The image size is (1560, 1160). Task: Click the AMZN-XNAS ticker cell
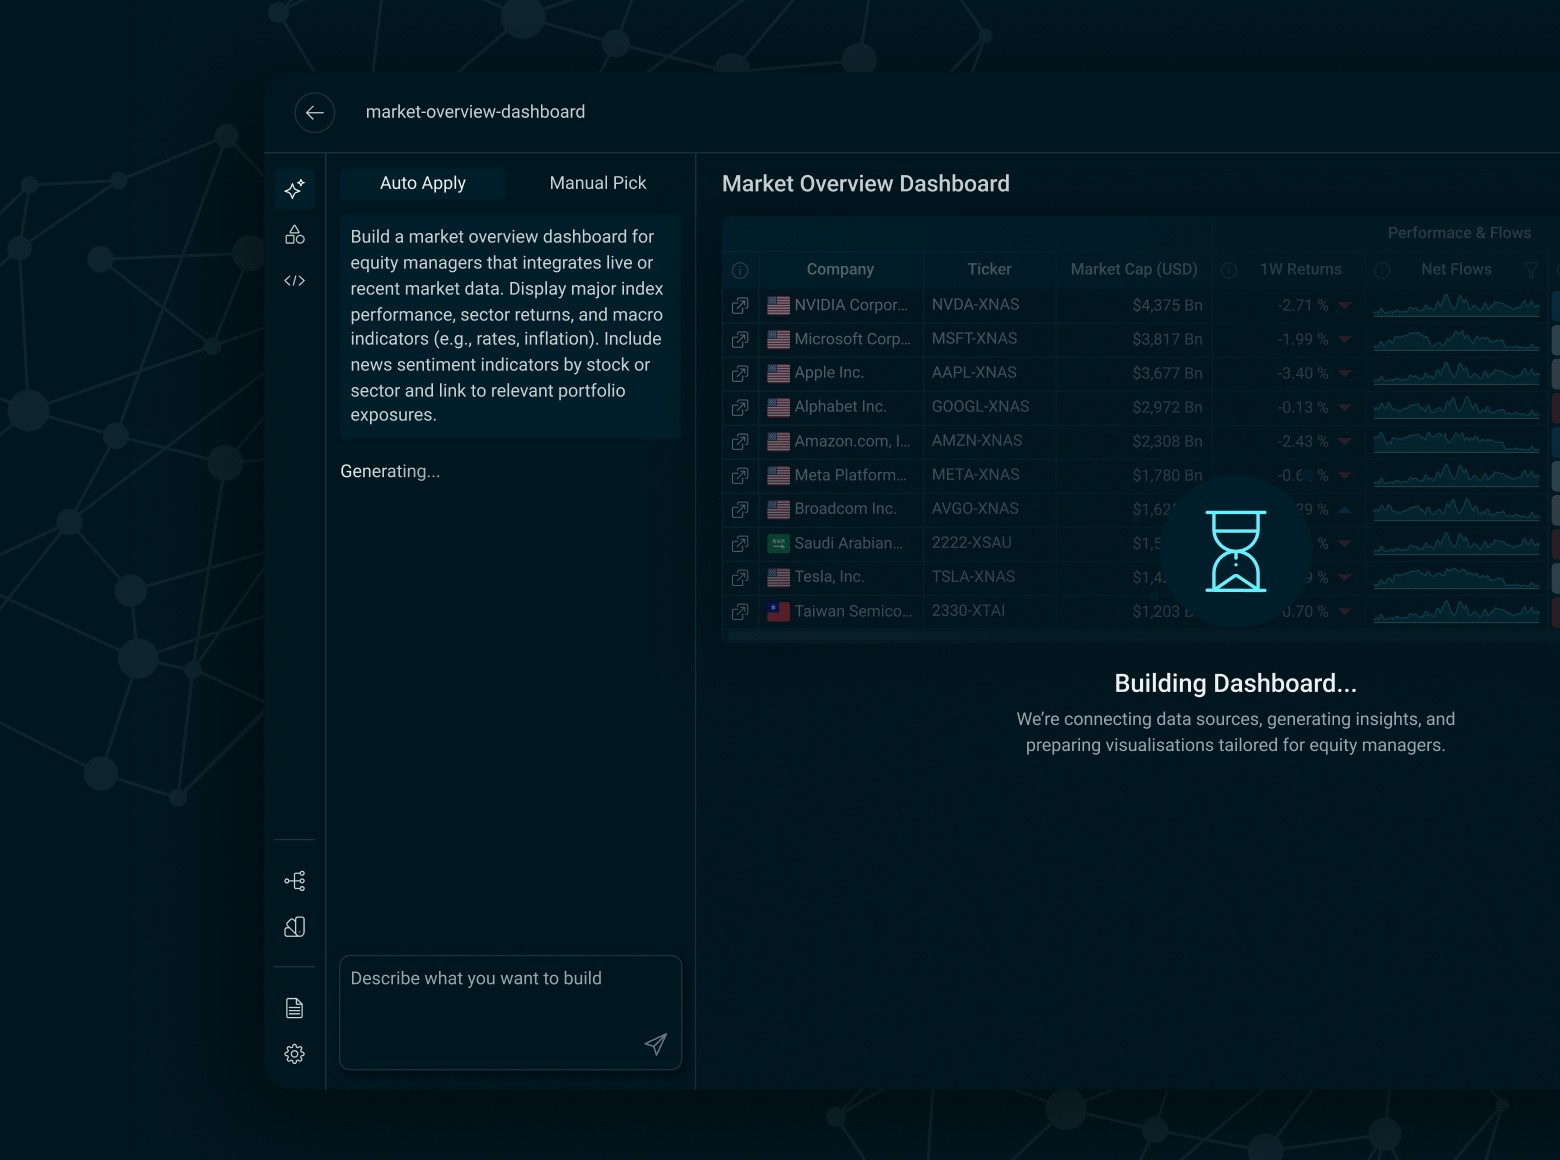[x=977, y=440]
